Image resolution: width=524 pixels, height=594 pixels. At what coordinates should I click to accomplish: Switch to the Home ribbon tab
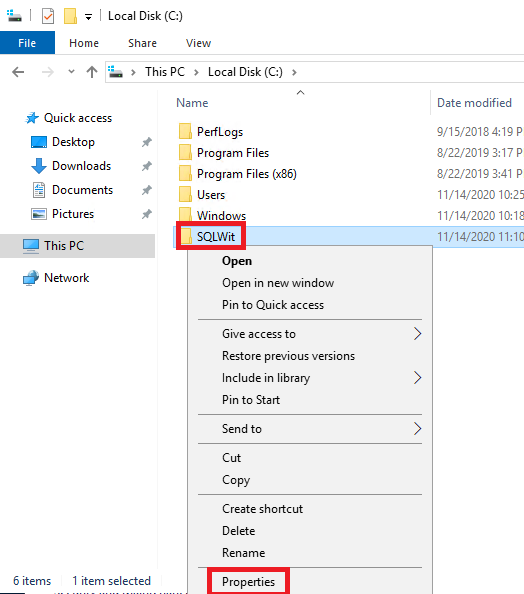pyautogui.click(x=84, y=43)
